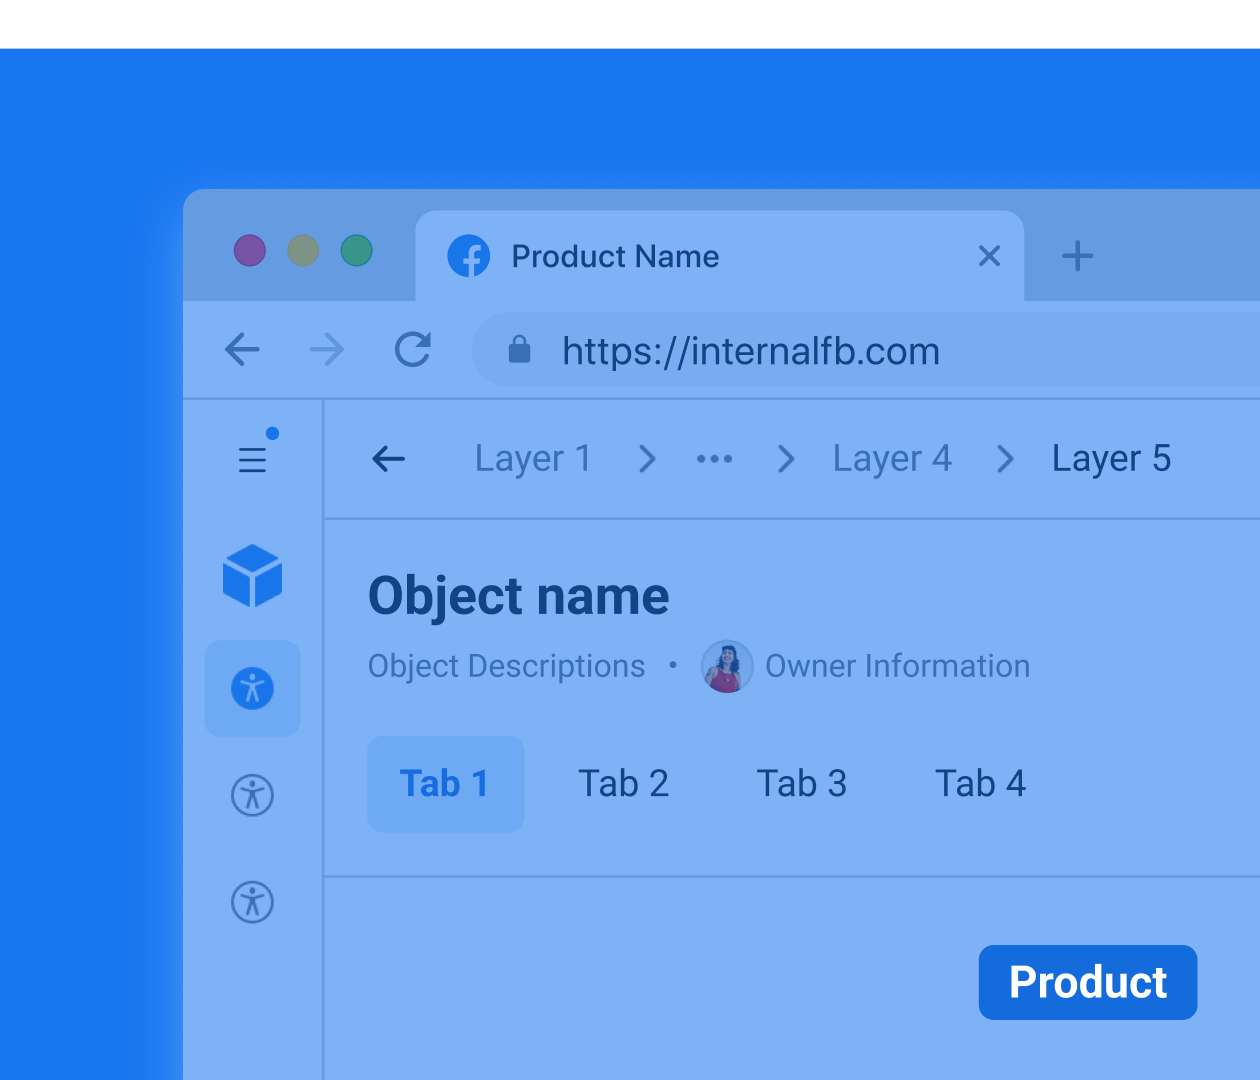Click the breadcrumb back arrow before Layer 1

388,459
